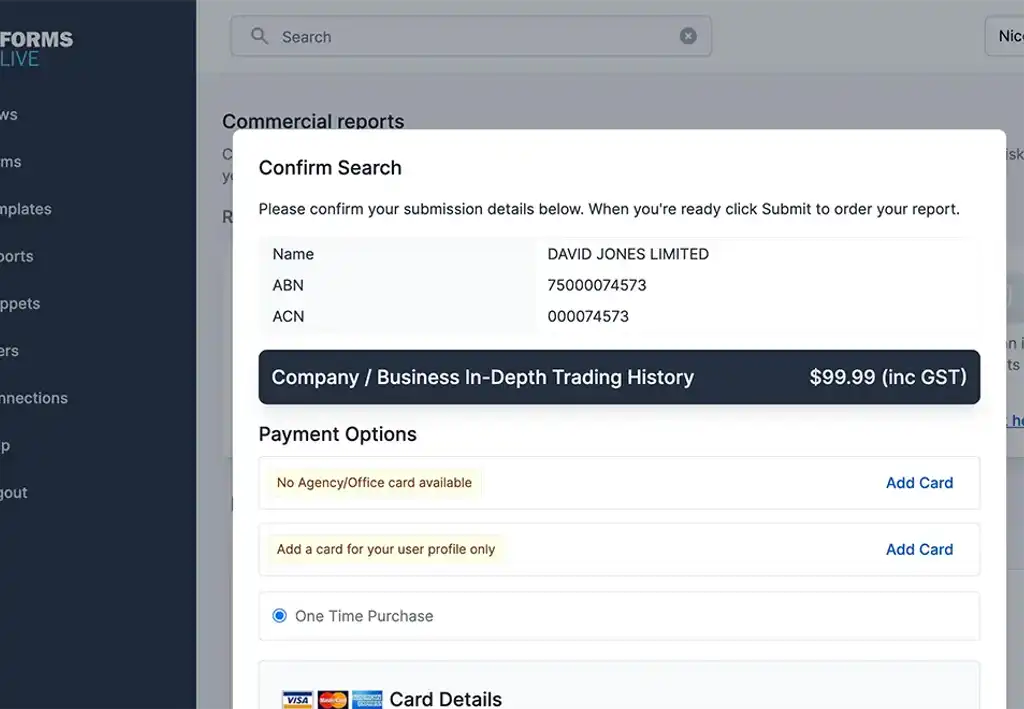Screen dimensions: 1024x709
Task: Add Card for your user profile only
Action: pos(919,549)
